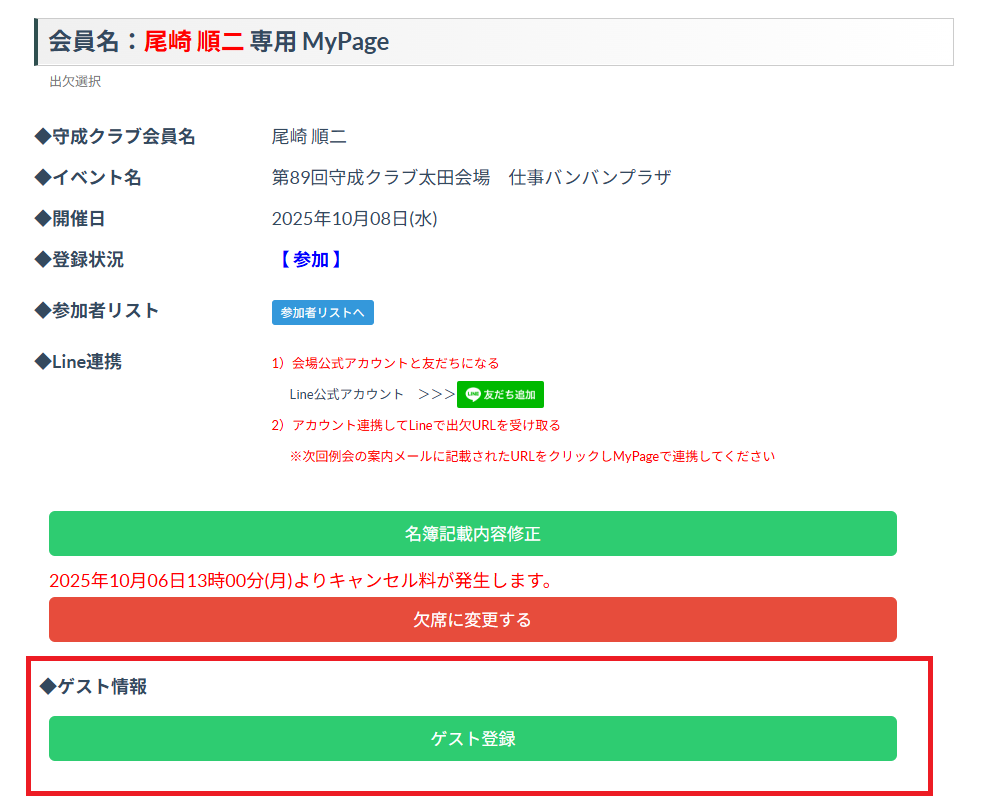987x807 pixels.
Task: Click the event date 2025年10月08日(水)
Action: coord(354,219)
